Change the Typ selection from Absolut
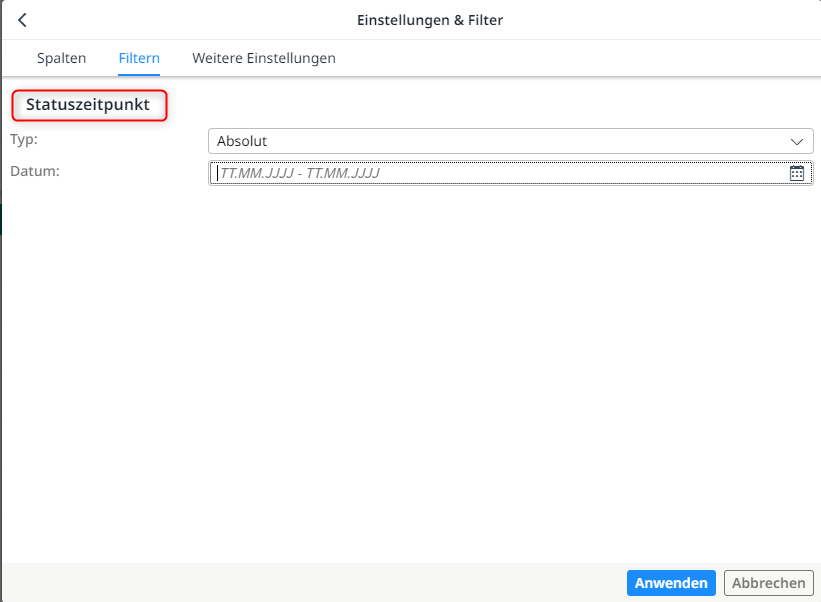The image size is (821, 602). pos(510,141)
